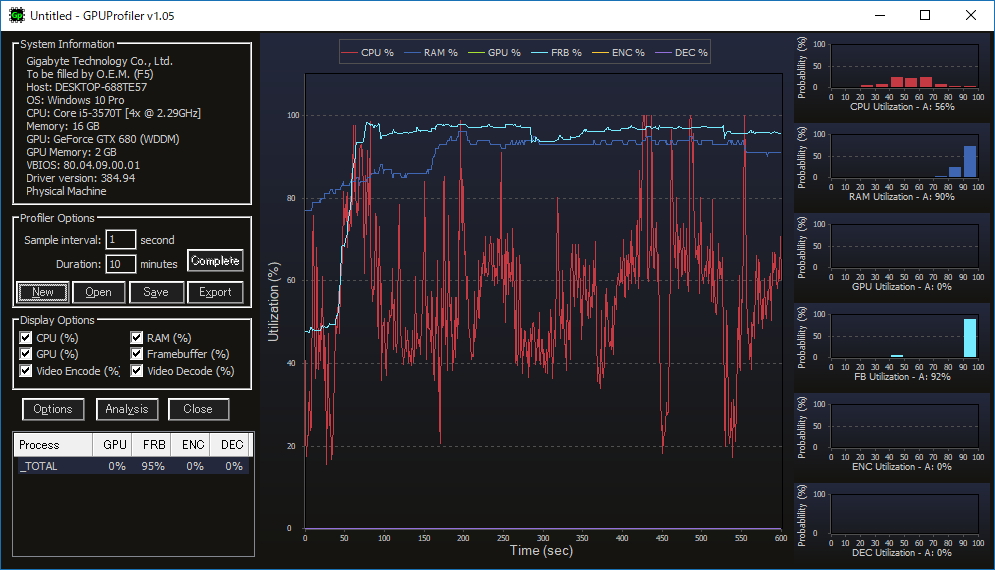Save the current profile
This screenshot has width=995, height=570.
click(x=156, y=292)
